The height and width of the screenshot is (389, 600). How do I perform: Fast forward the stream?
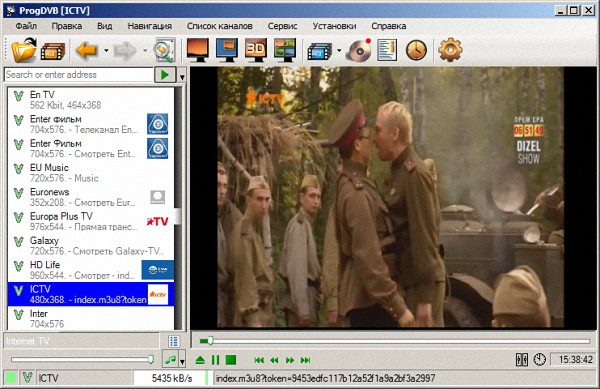290,360
